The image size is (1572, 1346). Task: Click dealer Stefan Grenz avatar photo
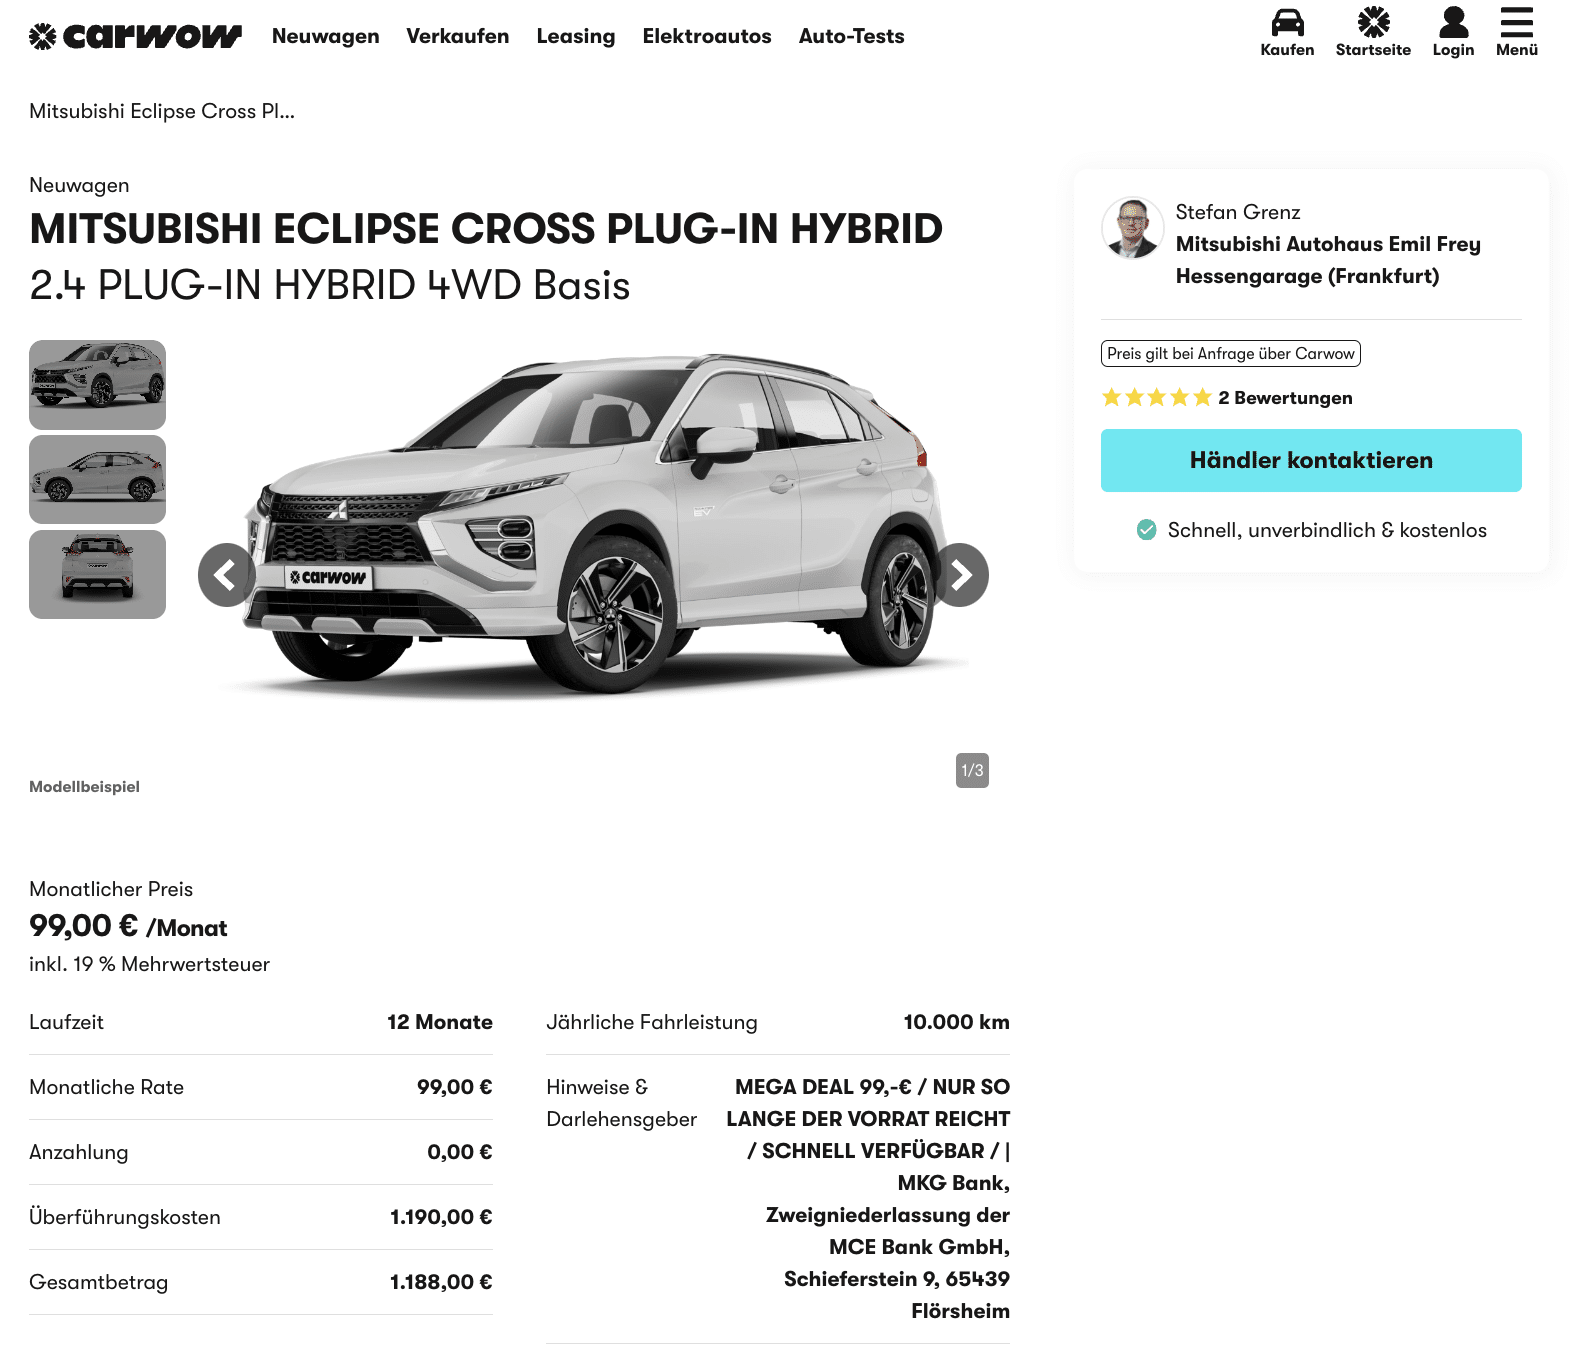coord(1132,228)
